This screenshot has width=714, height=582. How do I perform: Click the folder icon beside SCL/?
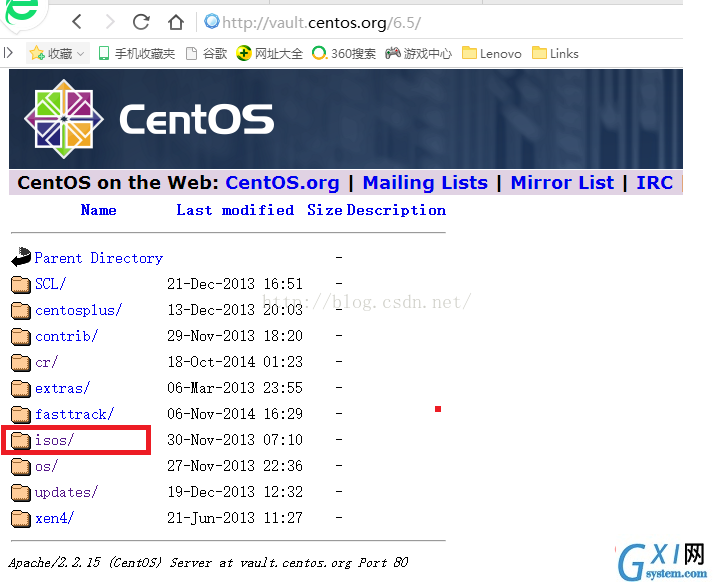click(x=20, y=284)
